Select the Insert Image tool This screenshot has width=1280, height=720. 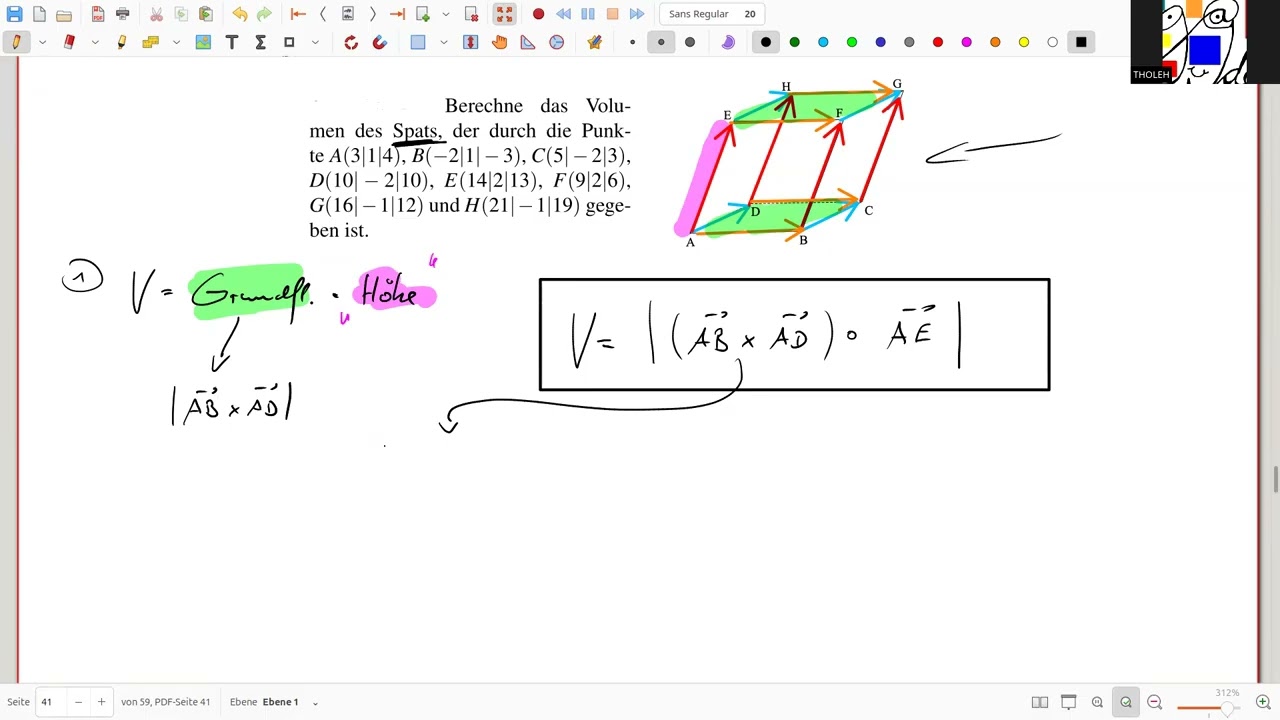[203, 42]
